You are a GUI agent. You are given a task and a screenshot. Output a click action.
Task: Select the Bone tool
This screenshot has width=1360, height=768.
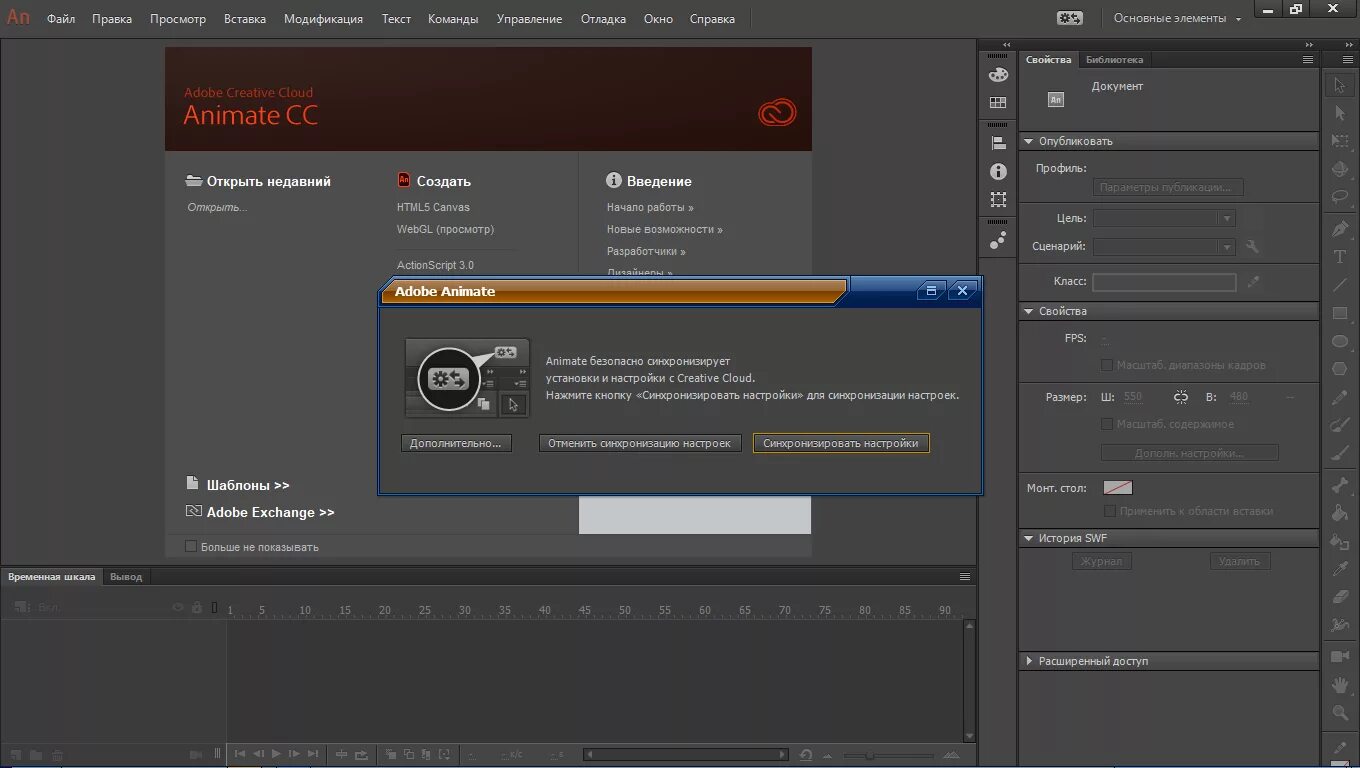1340,485
